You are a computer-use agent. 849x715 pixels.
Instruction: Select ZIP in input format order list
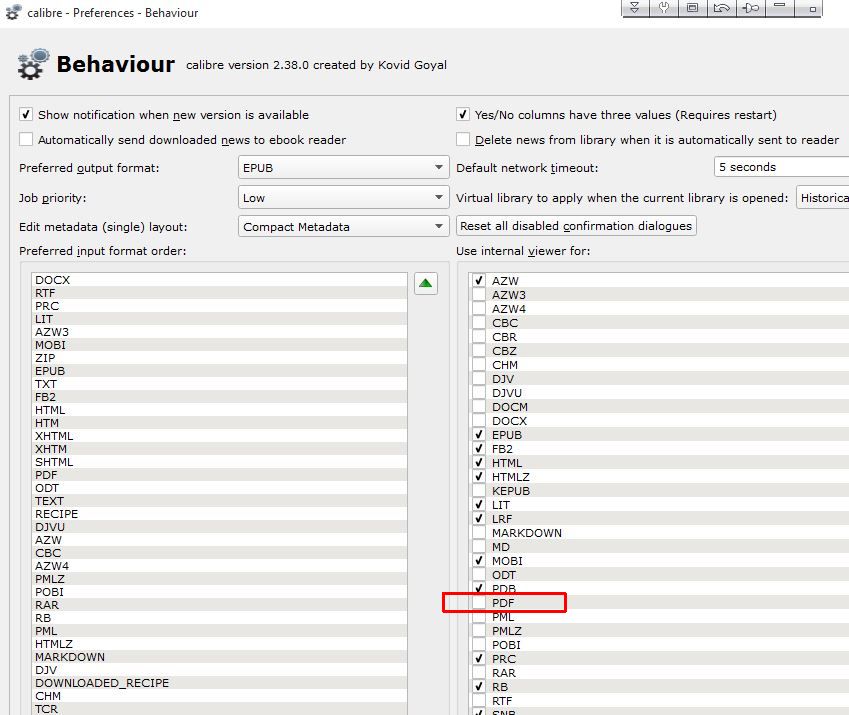pyautogui.click(x=219, y=358)
